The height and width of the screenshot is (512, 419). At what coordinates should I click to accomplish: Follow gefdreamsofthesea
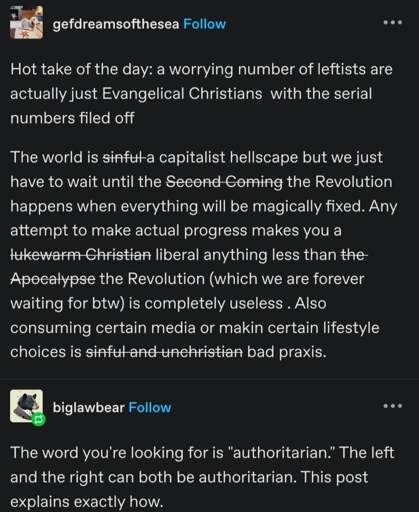coord(204,24)
